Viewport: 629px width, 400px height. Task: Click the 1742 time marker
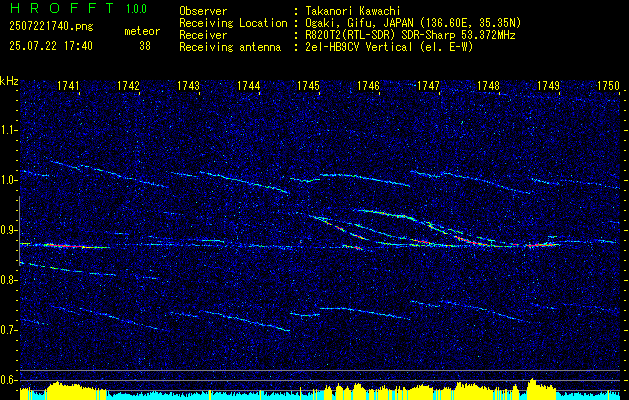point(128,86)
